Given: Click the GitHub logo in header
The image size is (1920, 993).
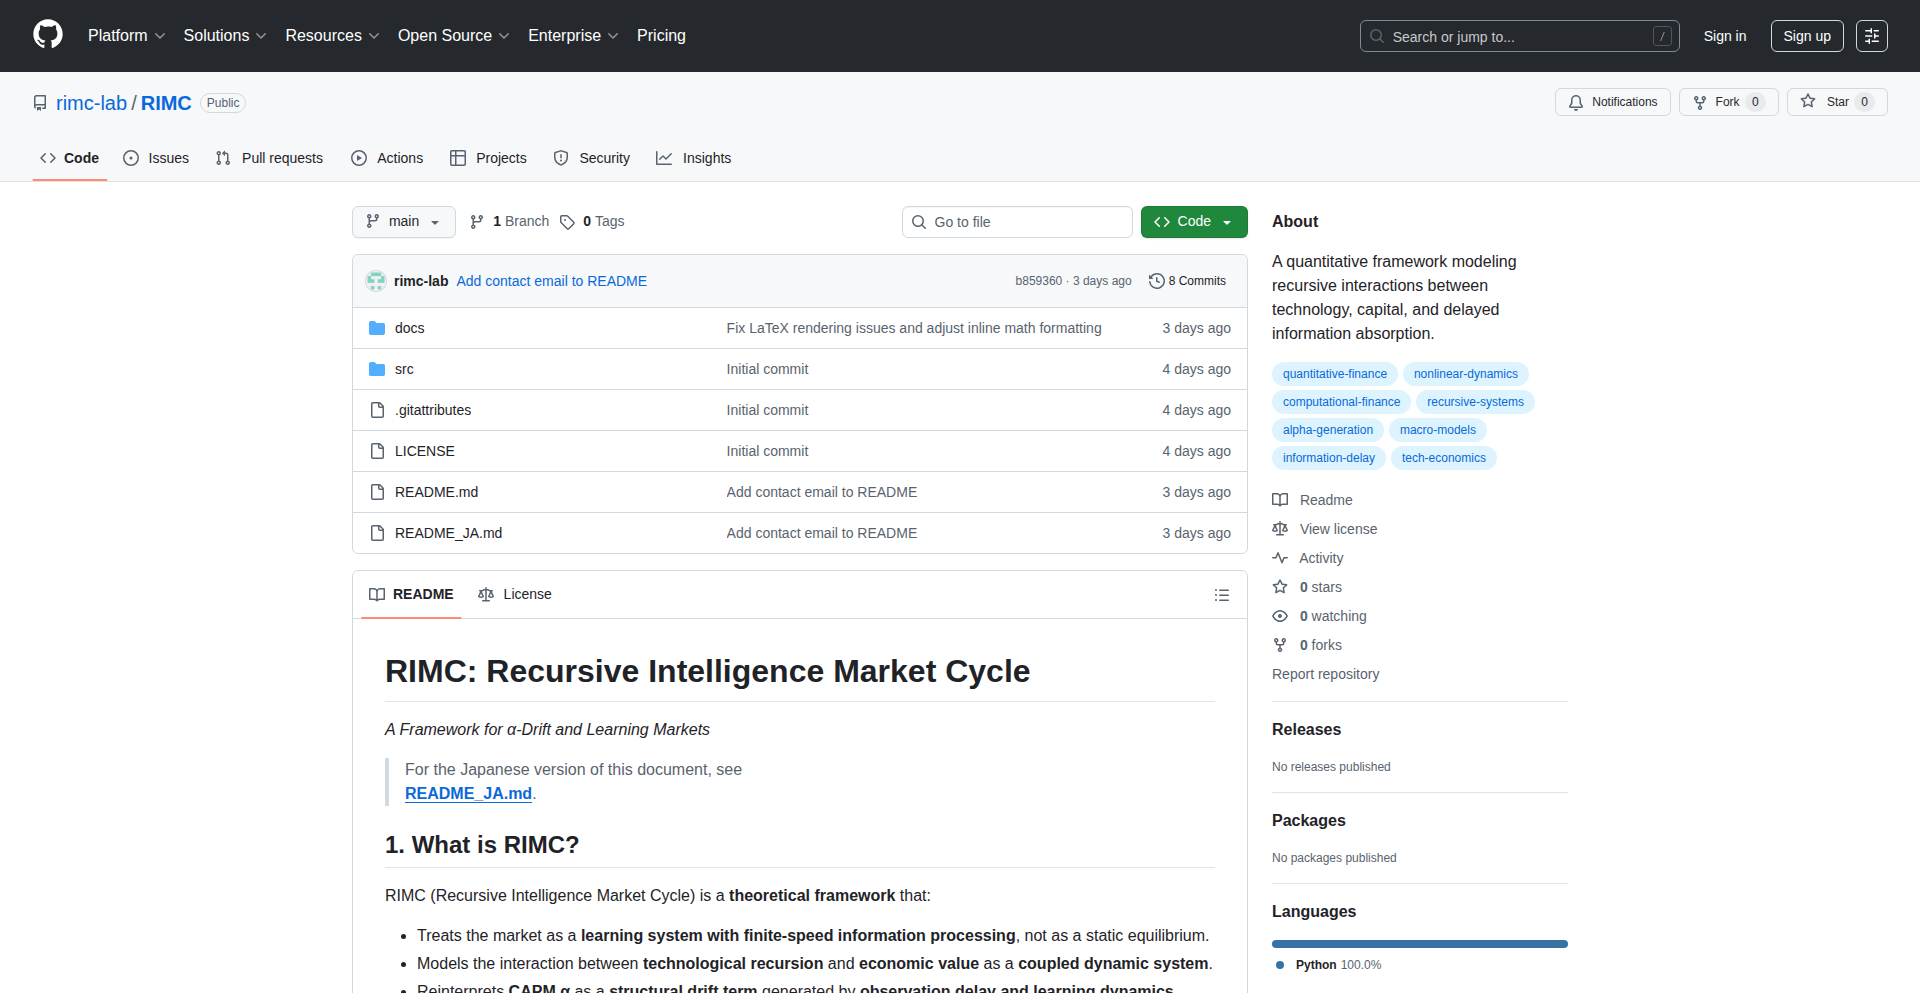Looking at the screenshot, I should point(48,35).
